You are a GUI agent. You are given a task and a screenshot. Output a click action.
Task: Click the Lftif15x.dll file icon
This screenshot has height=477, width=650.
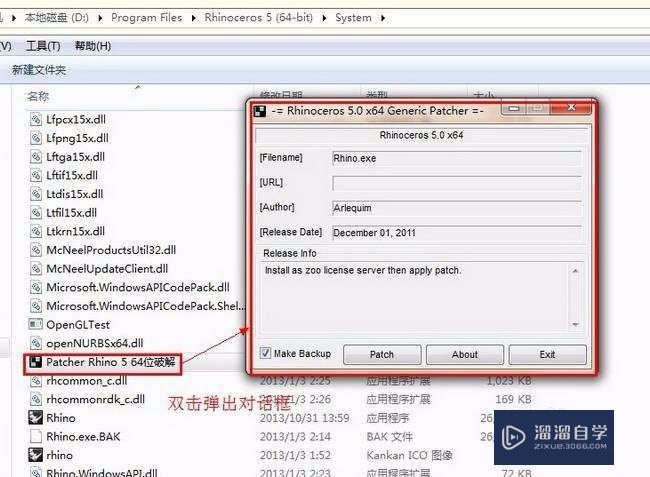[x=36, y=175]
